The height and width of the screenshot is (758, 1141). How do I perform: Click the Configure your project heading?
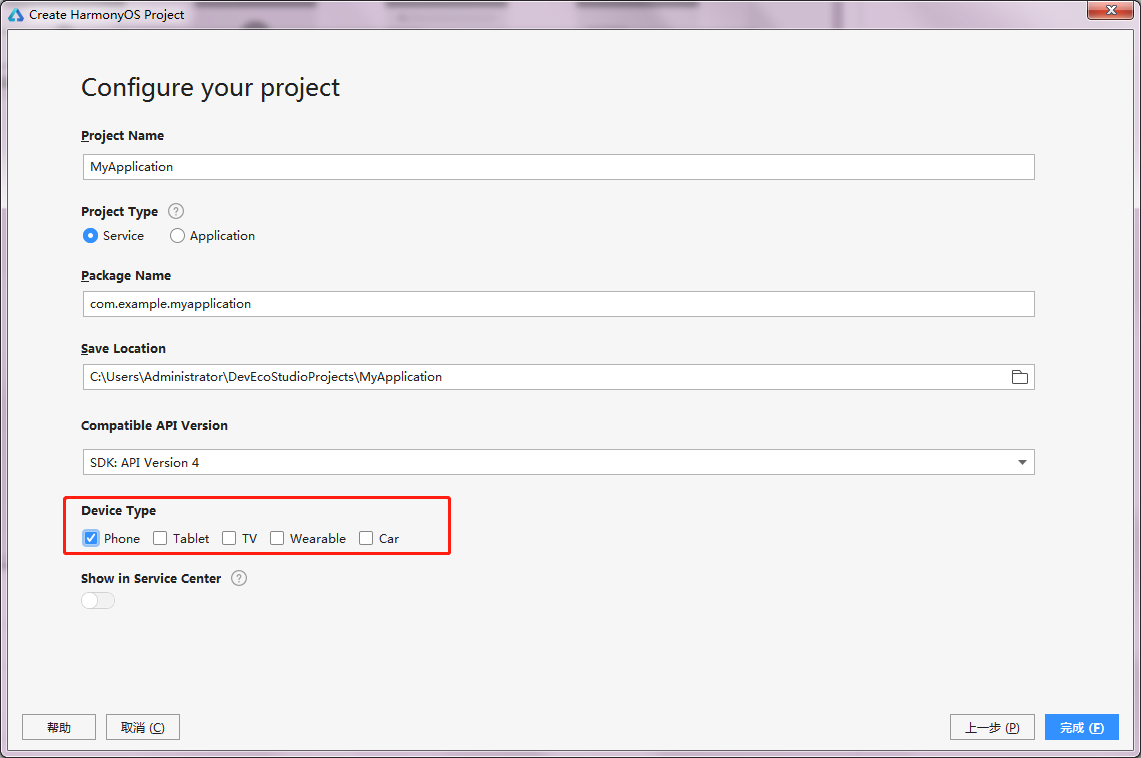210,88
